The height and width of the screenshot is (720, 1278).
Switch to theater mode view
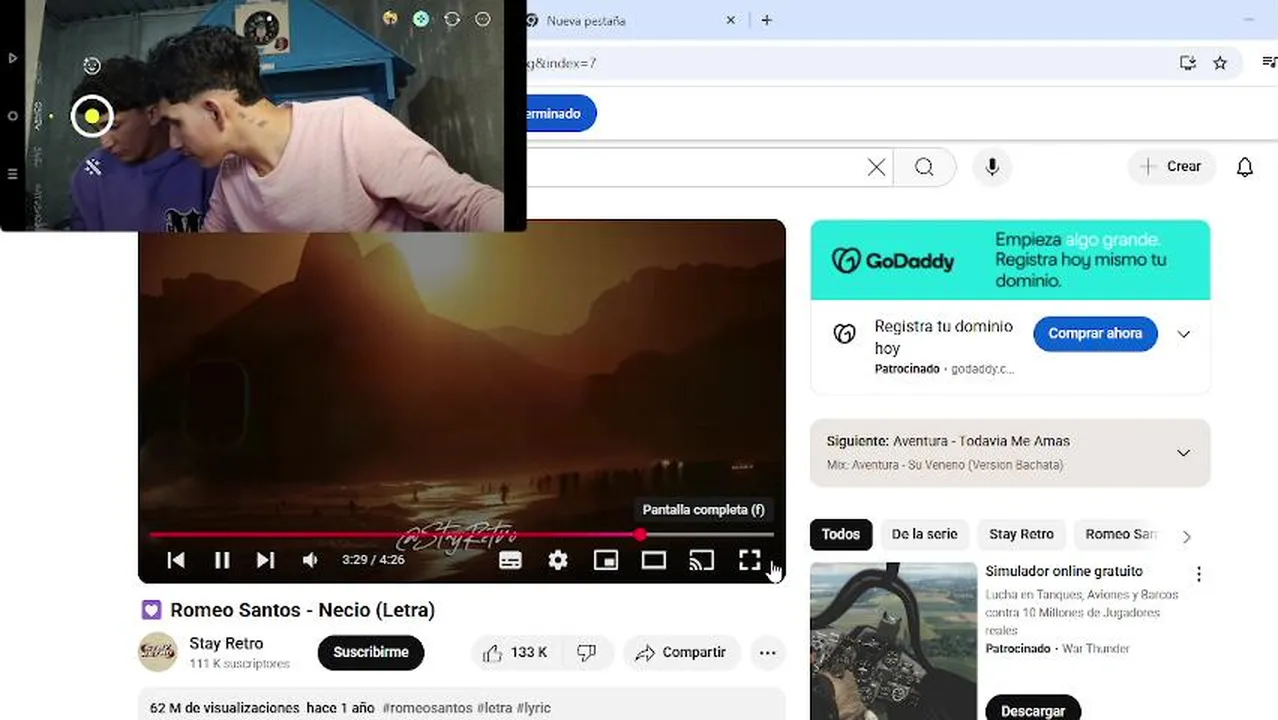click(654, 560)
